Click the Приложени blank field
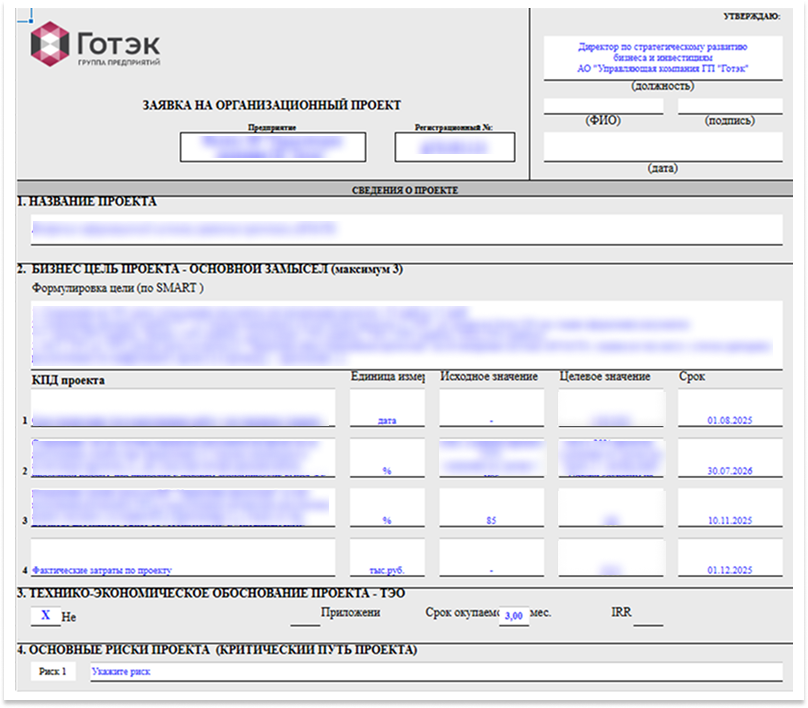Screen dimensions: 808x708 tap(305, 616)
